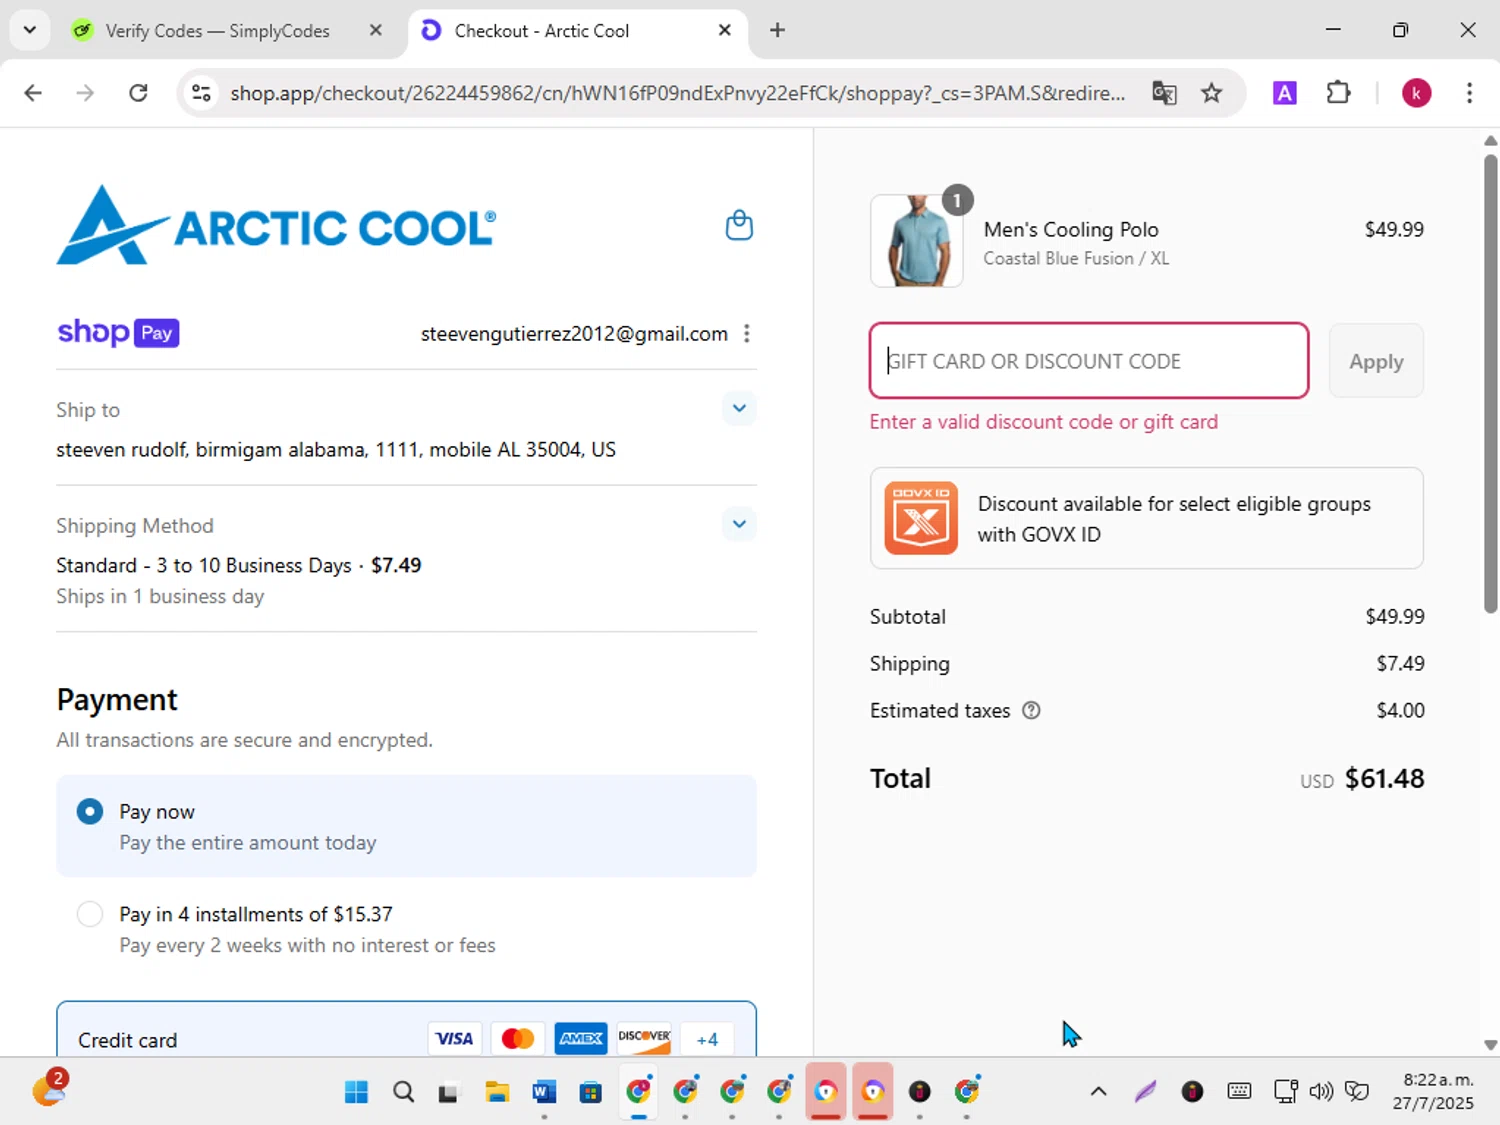Apply the discount code
The image size is (1500, 1125).
(x=1376, y=361)
